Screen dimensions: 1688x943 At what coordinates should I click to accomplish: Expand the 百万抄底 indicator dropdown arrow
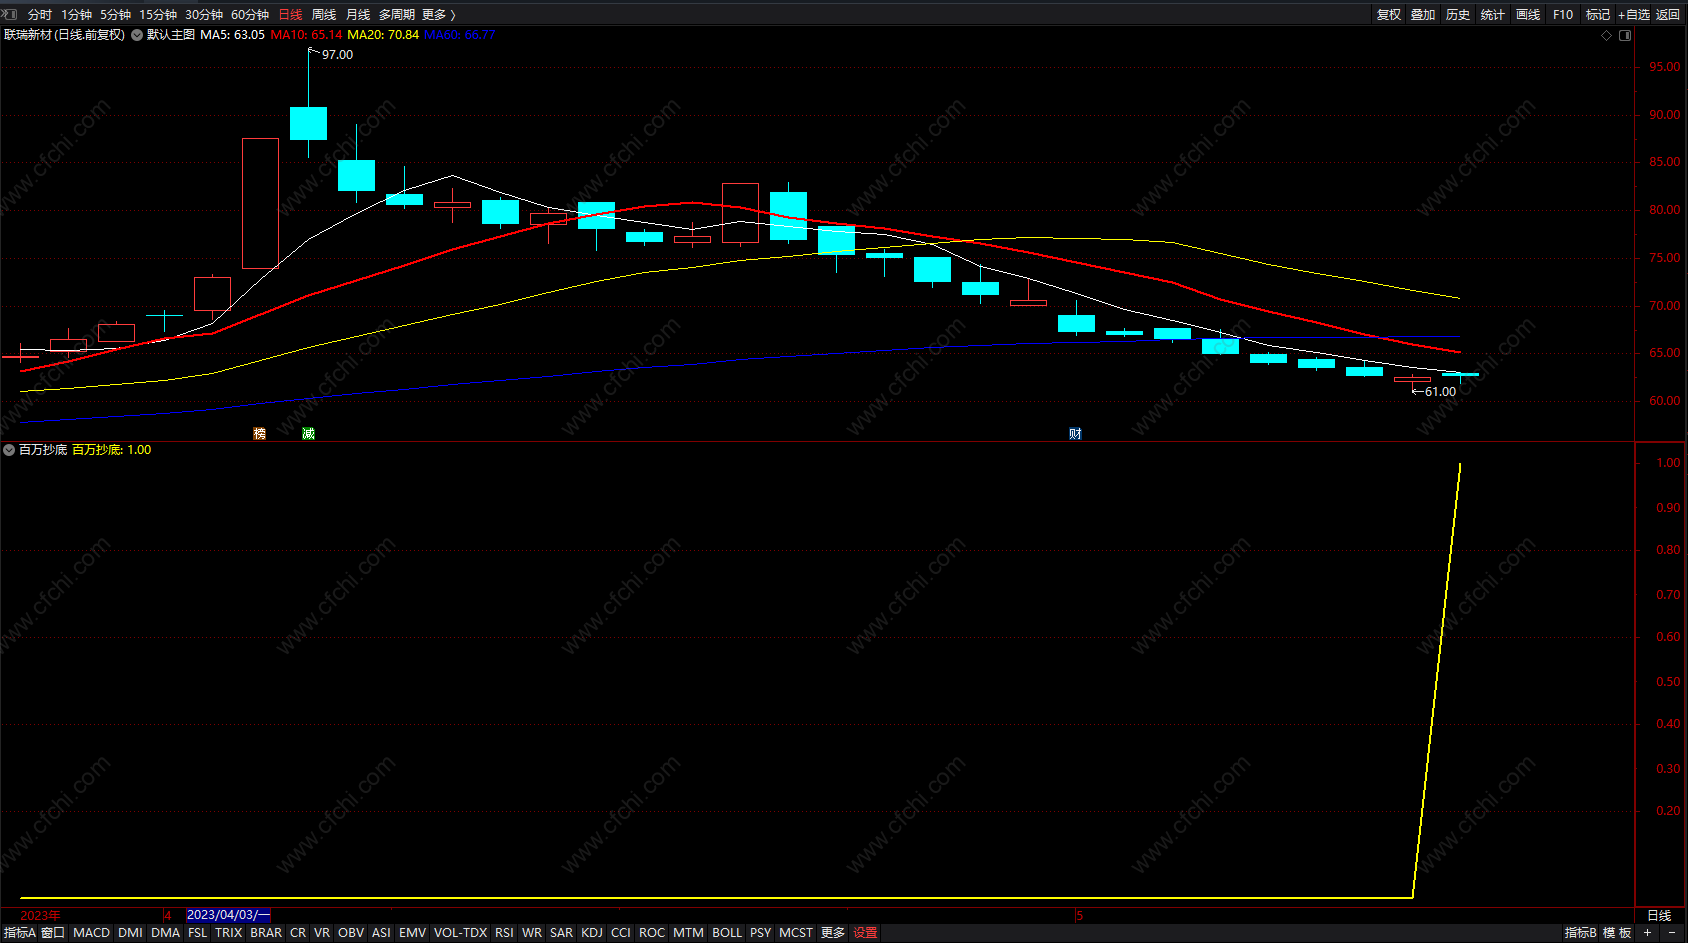(x=9, y=450)
